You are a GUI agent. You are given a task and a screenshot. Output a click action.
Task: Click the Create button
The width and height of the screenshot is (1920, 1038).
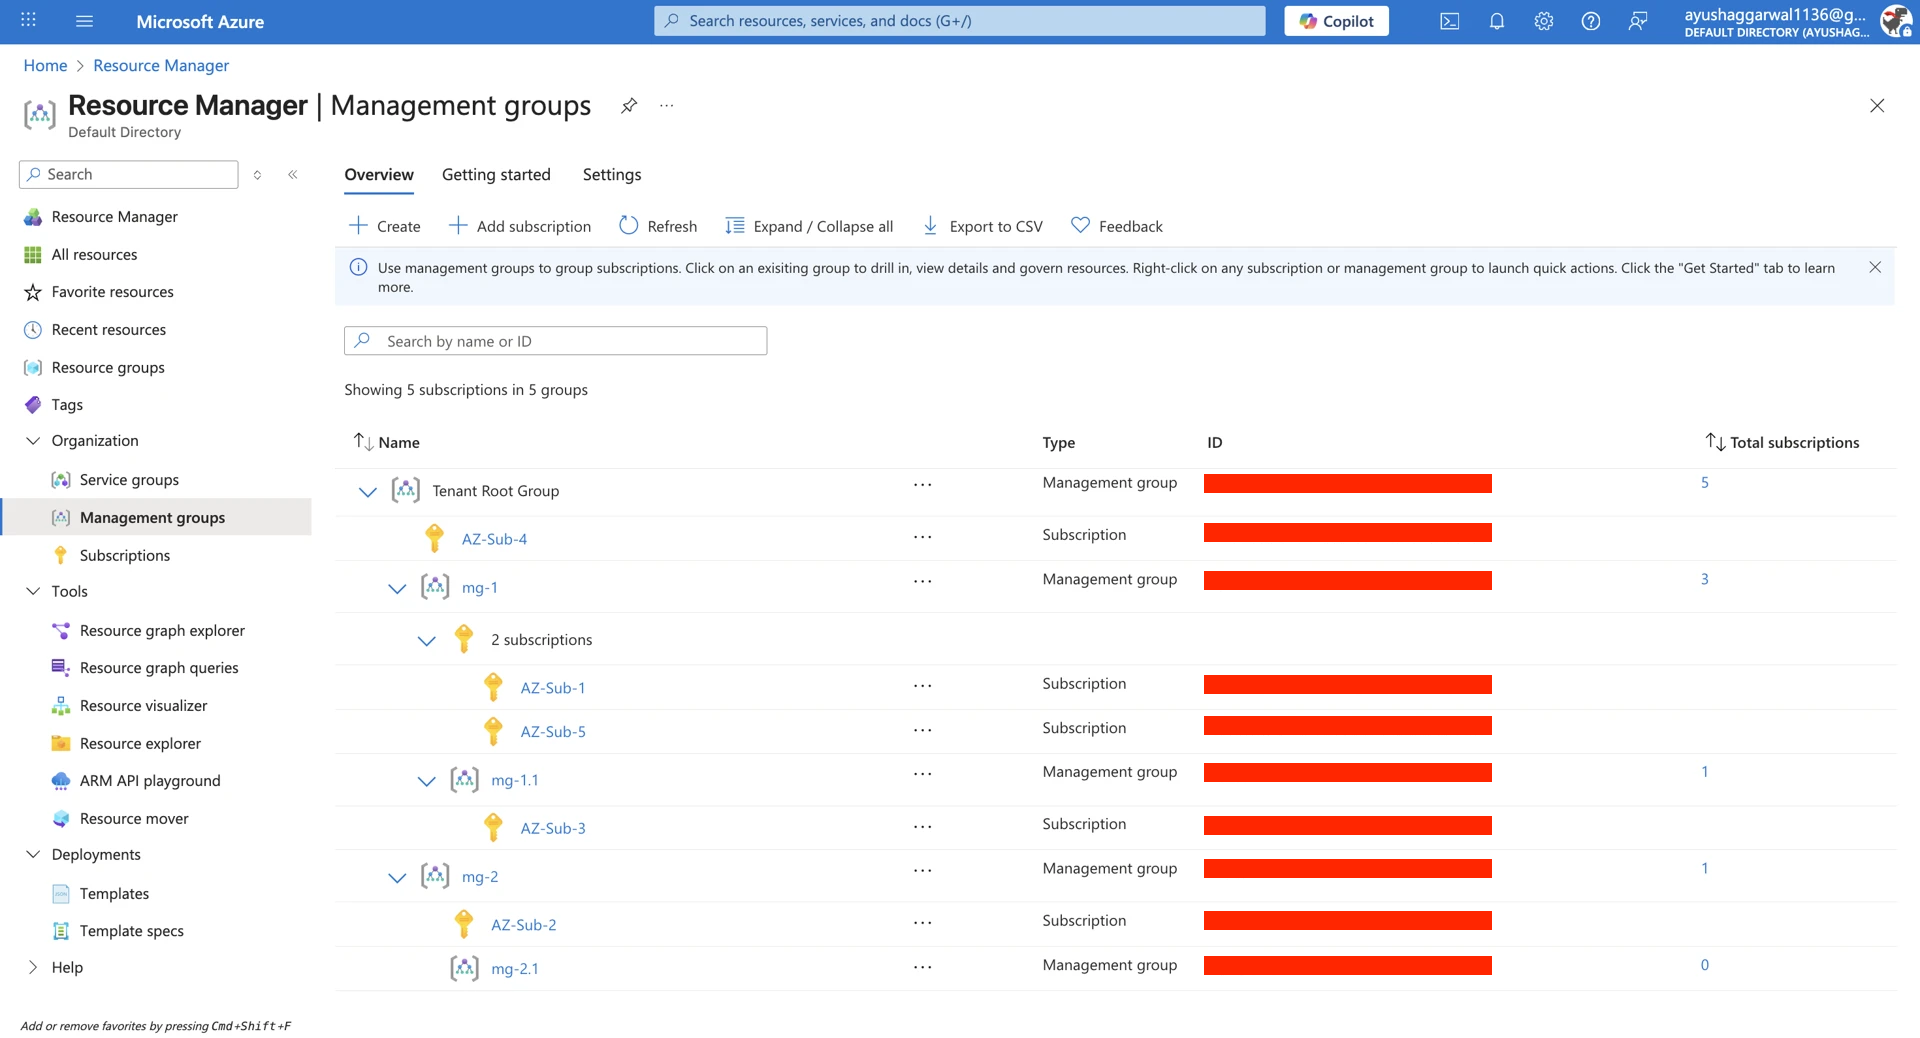[x=385, y=226]
